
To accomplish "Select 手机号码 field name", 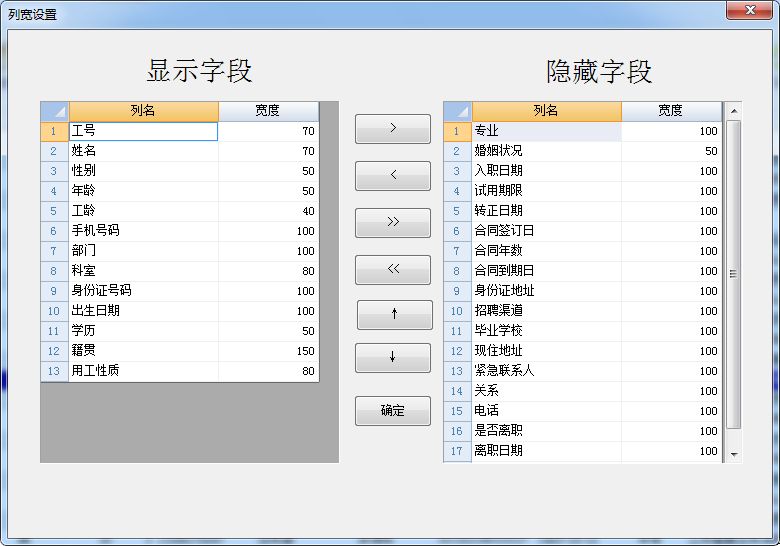I will (x=143, y=231).
